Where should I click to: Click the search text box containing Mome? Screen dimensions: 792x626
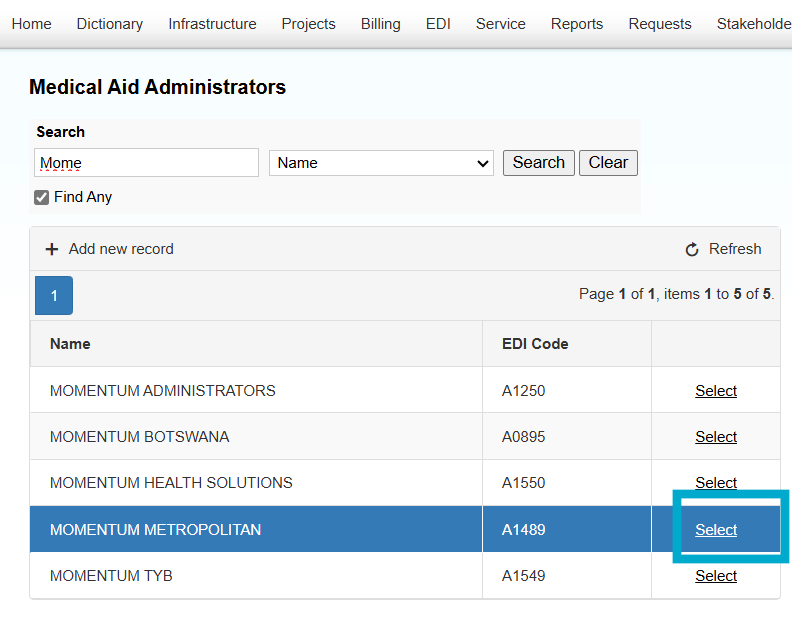point(146,163)
